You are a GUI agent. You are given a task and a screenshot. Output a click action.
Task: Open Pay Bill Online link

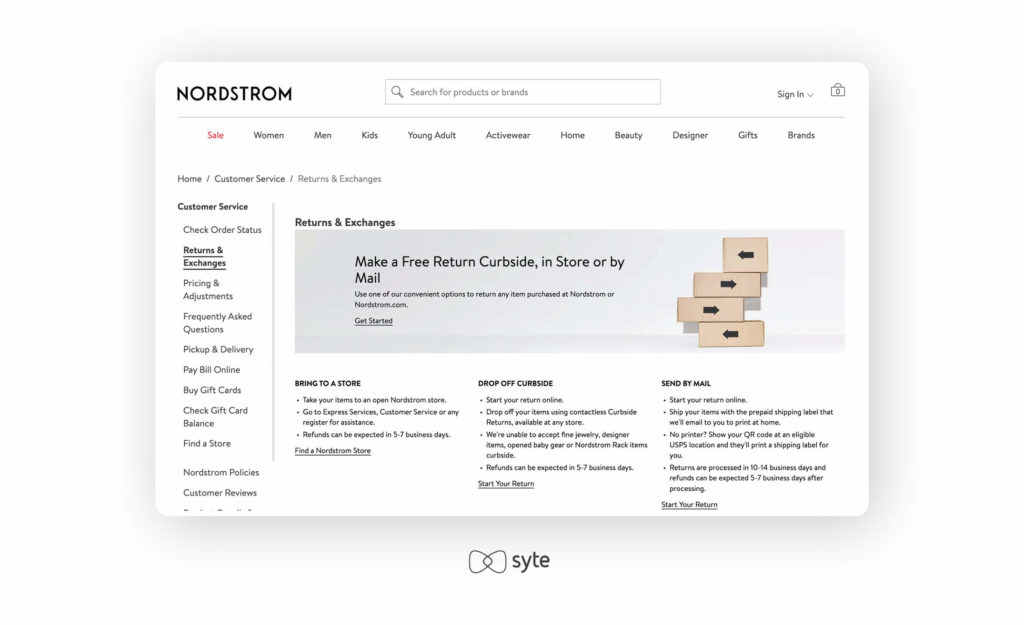tap(212, 370)
